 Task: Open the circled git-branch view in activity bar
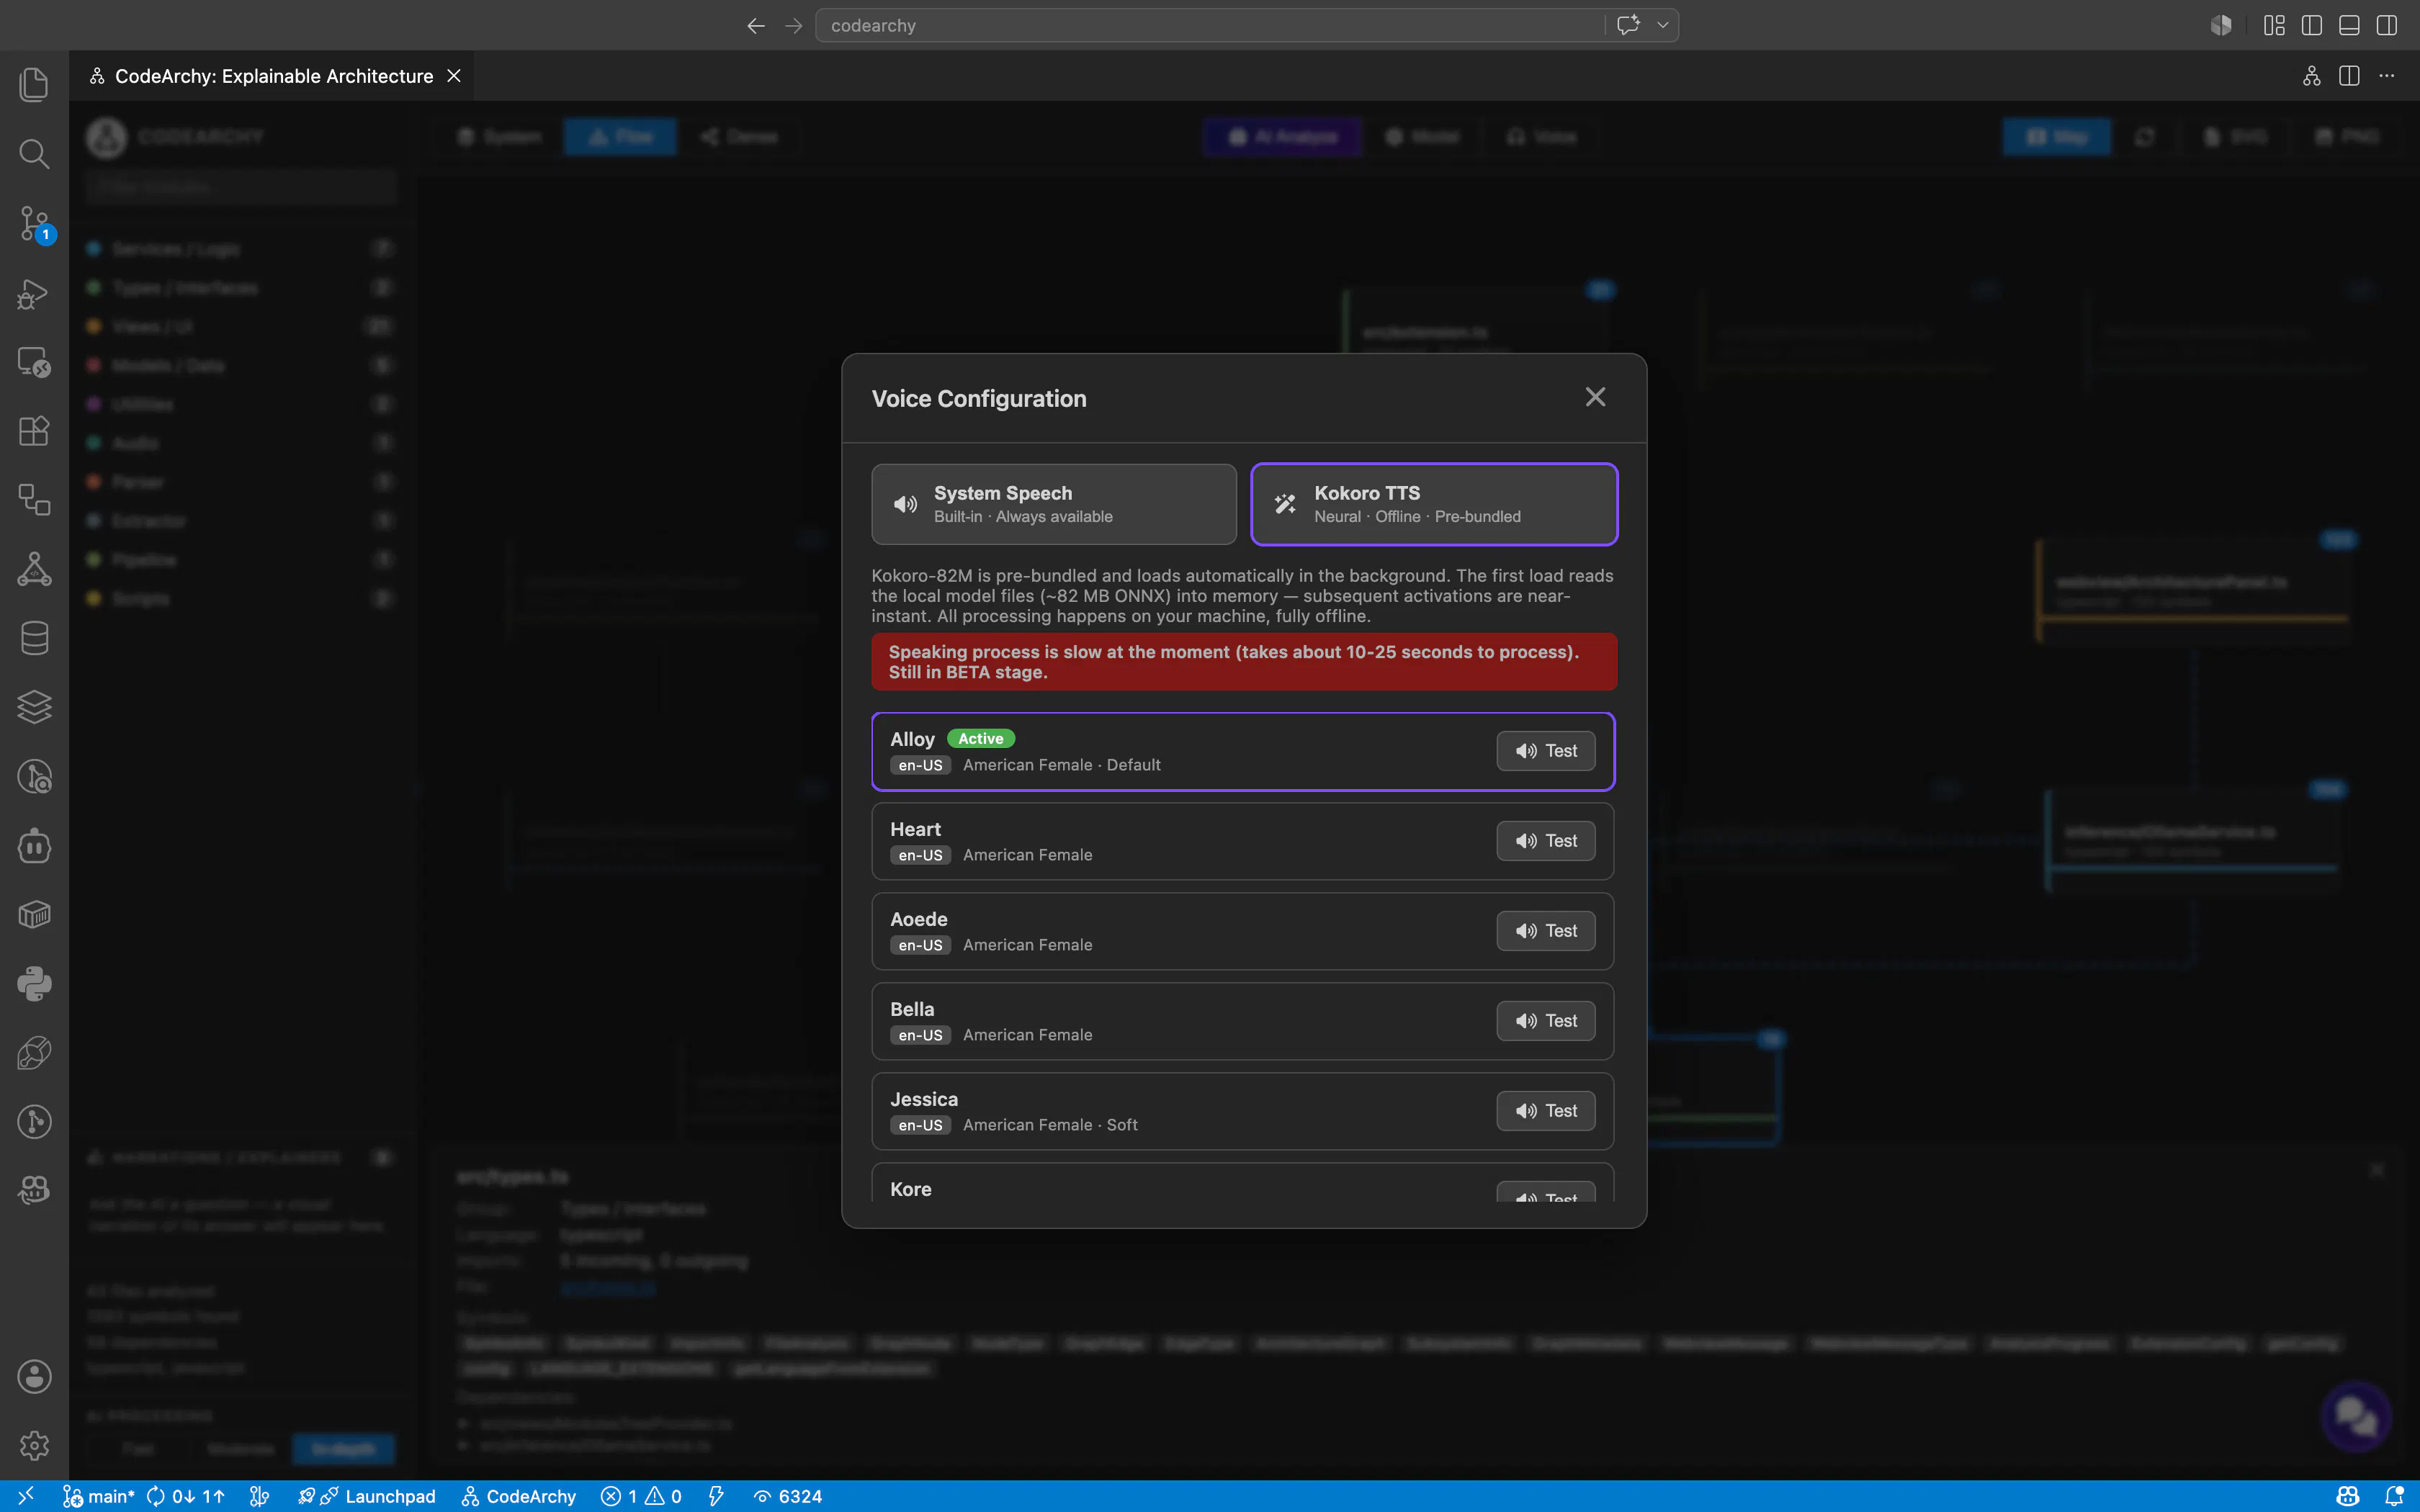pyautogui.click(x=34, y=1122)
